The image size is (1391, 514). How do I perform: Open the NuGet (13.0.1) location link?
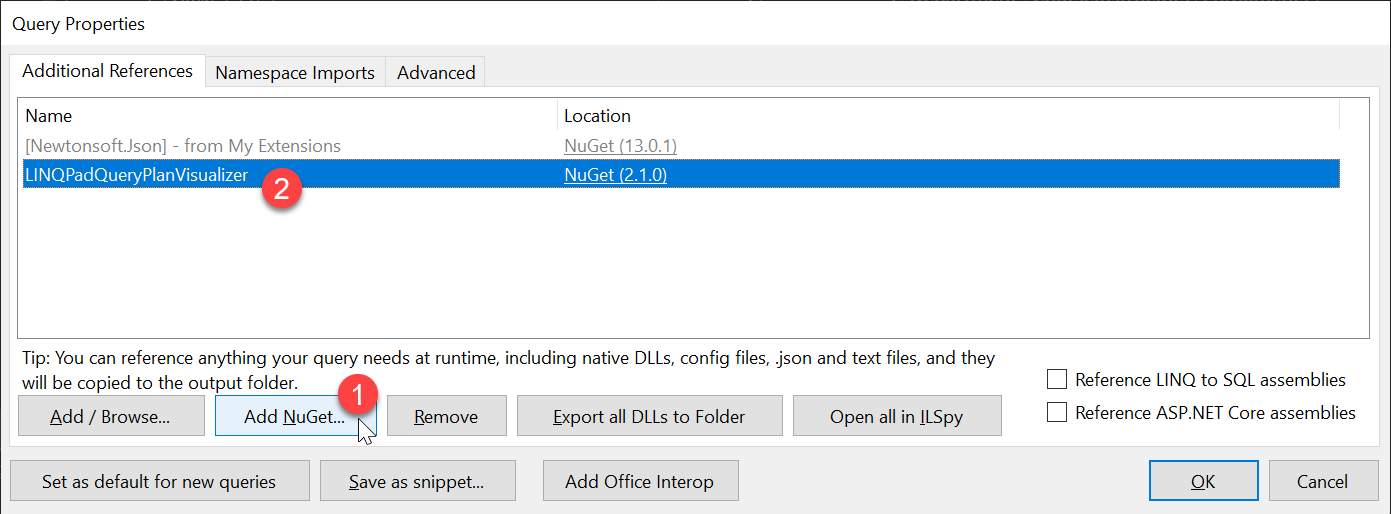click(x=620, y=146)
